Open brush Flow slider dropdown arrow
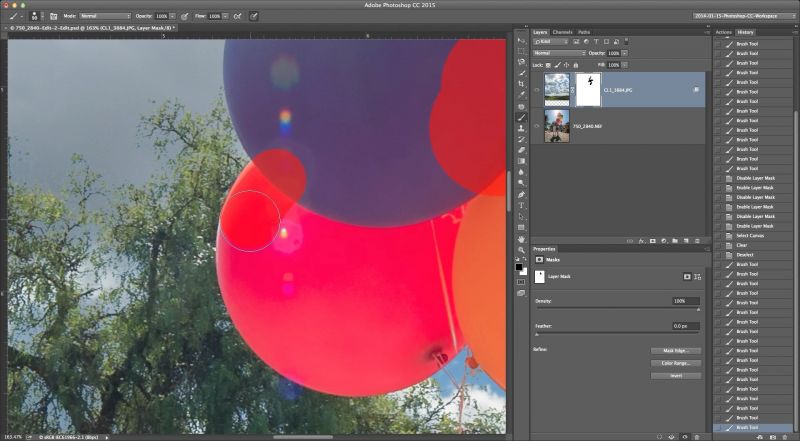This screenshot has height=441, width=800. pos(225,16)
